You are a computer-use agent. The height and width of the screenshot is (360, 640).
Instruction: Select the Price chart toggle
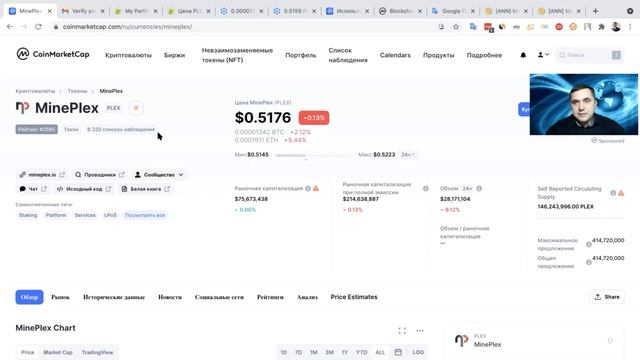(x=28, y=352)
